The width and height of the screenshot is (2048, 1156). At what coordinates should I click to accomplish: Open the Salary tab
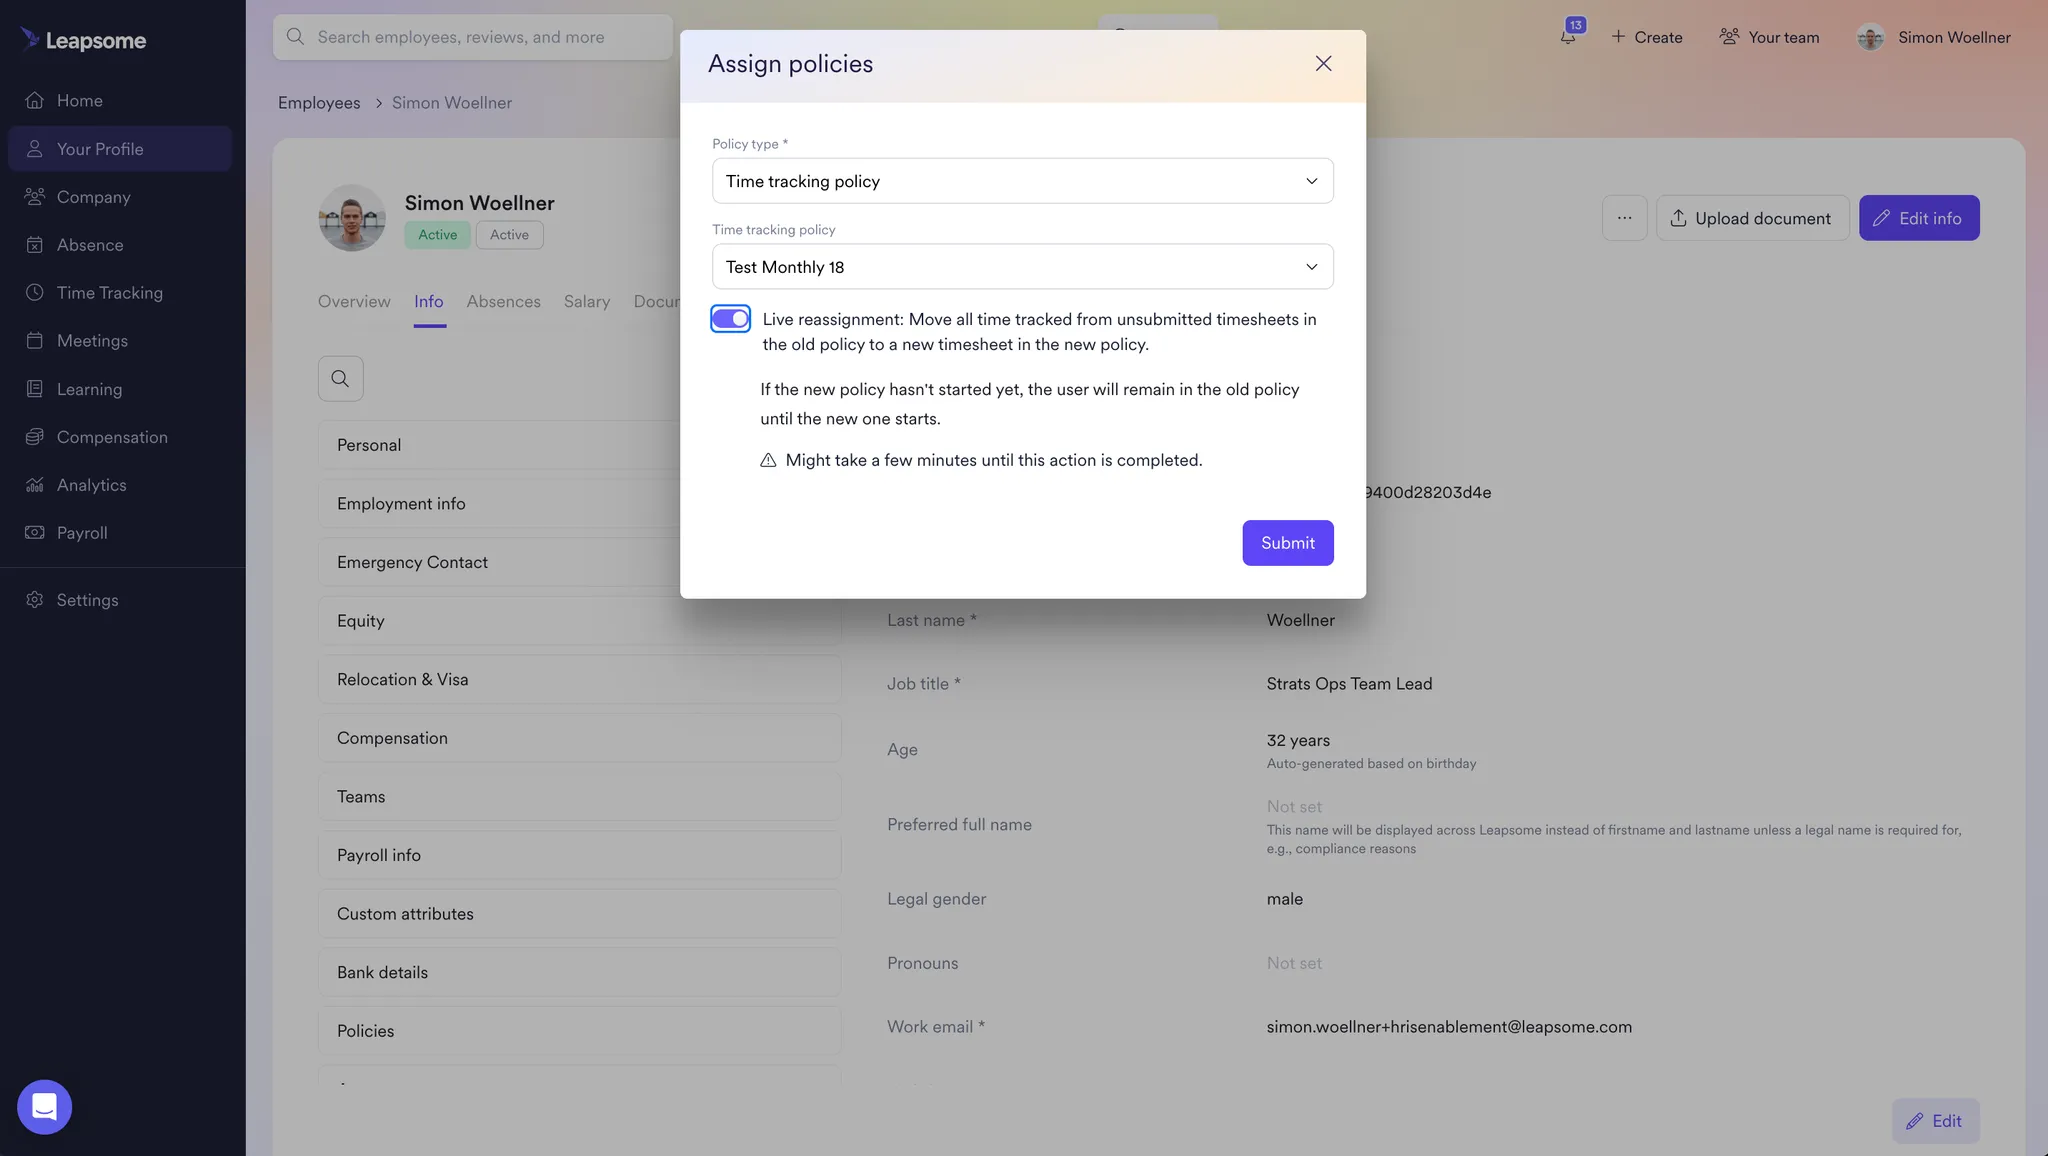[x=586, y=301]
